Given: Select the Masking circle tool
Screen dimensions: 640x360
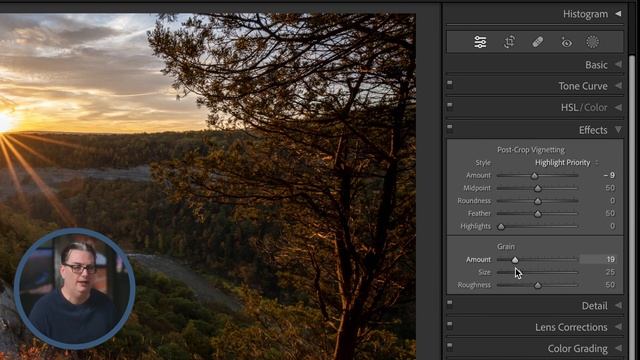Looking at the screenshot, I should [x=592, y=42].
